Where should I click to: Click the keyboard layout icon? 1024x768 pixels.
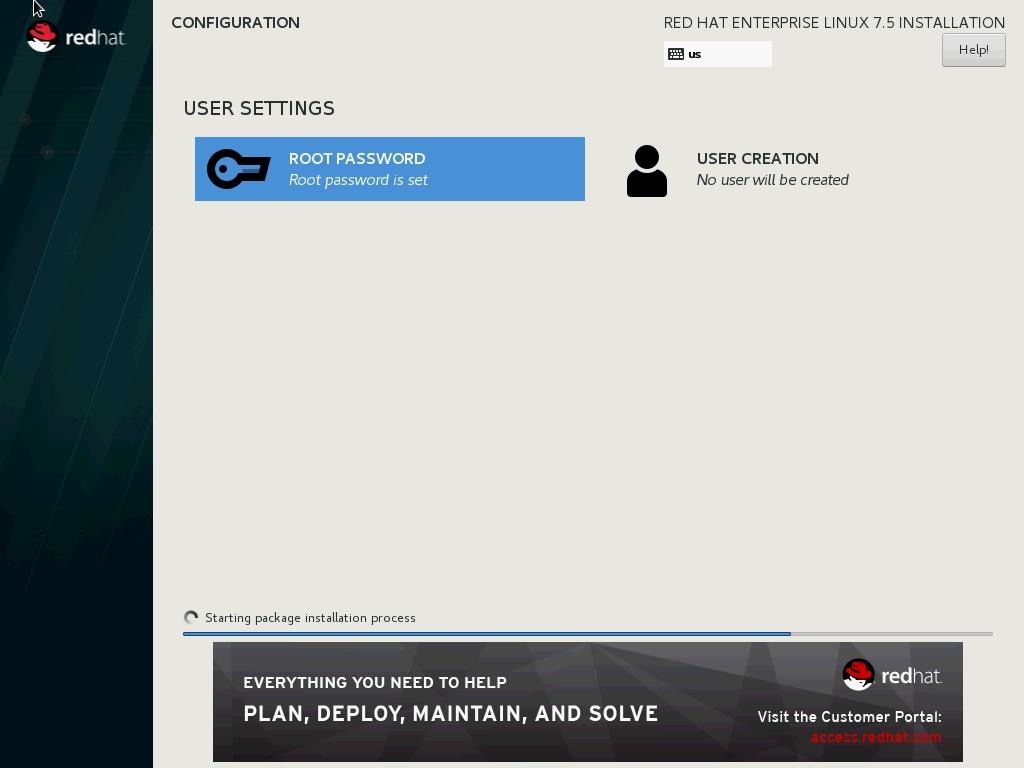pyautogui.click(x=676, y=54)
